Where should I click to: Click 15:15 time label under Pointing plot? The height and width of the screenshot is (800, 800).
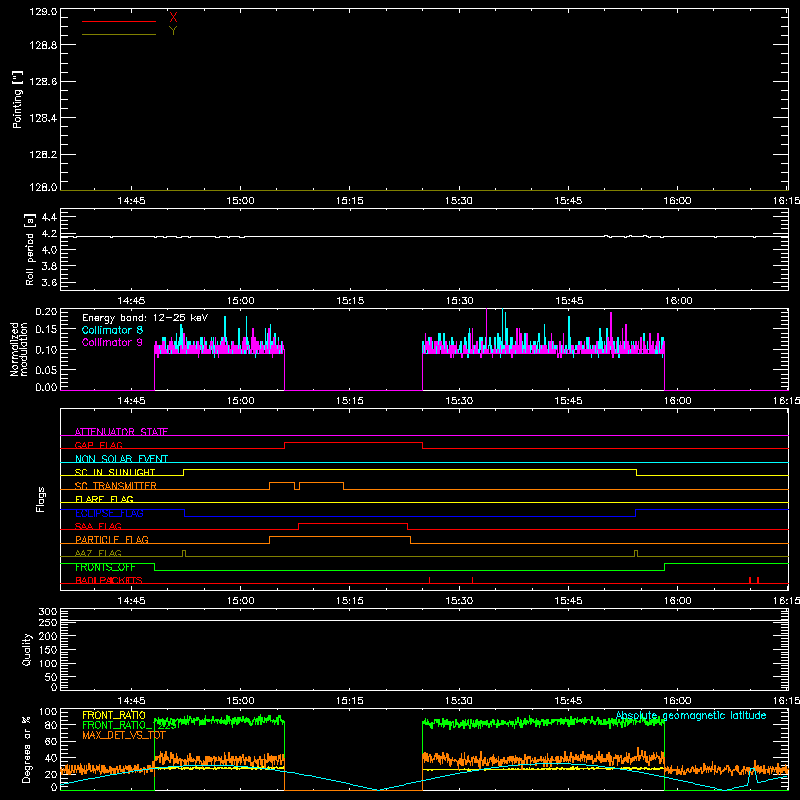(349, 201)
